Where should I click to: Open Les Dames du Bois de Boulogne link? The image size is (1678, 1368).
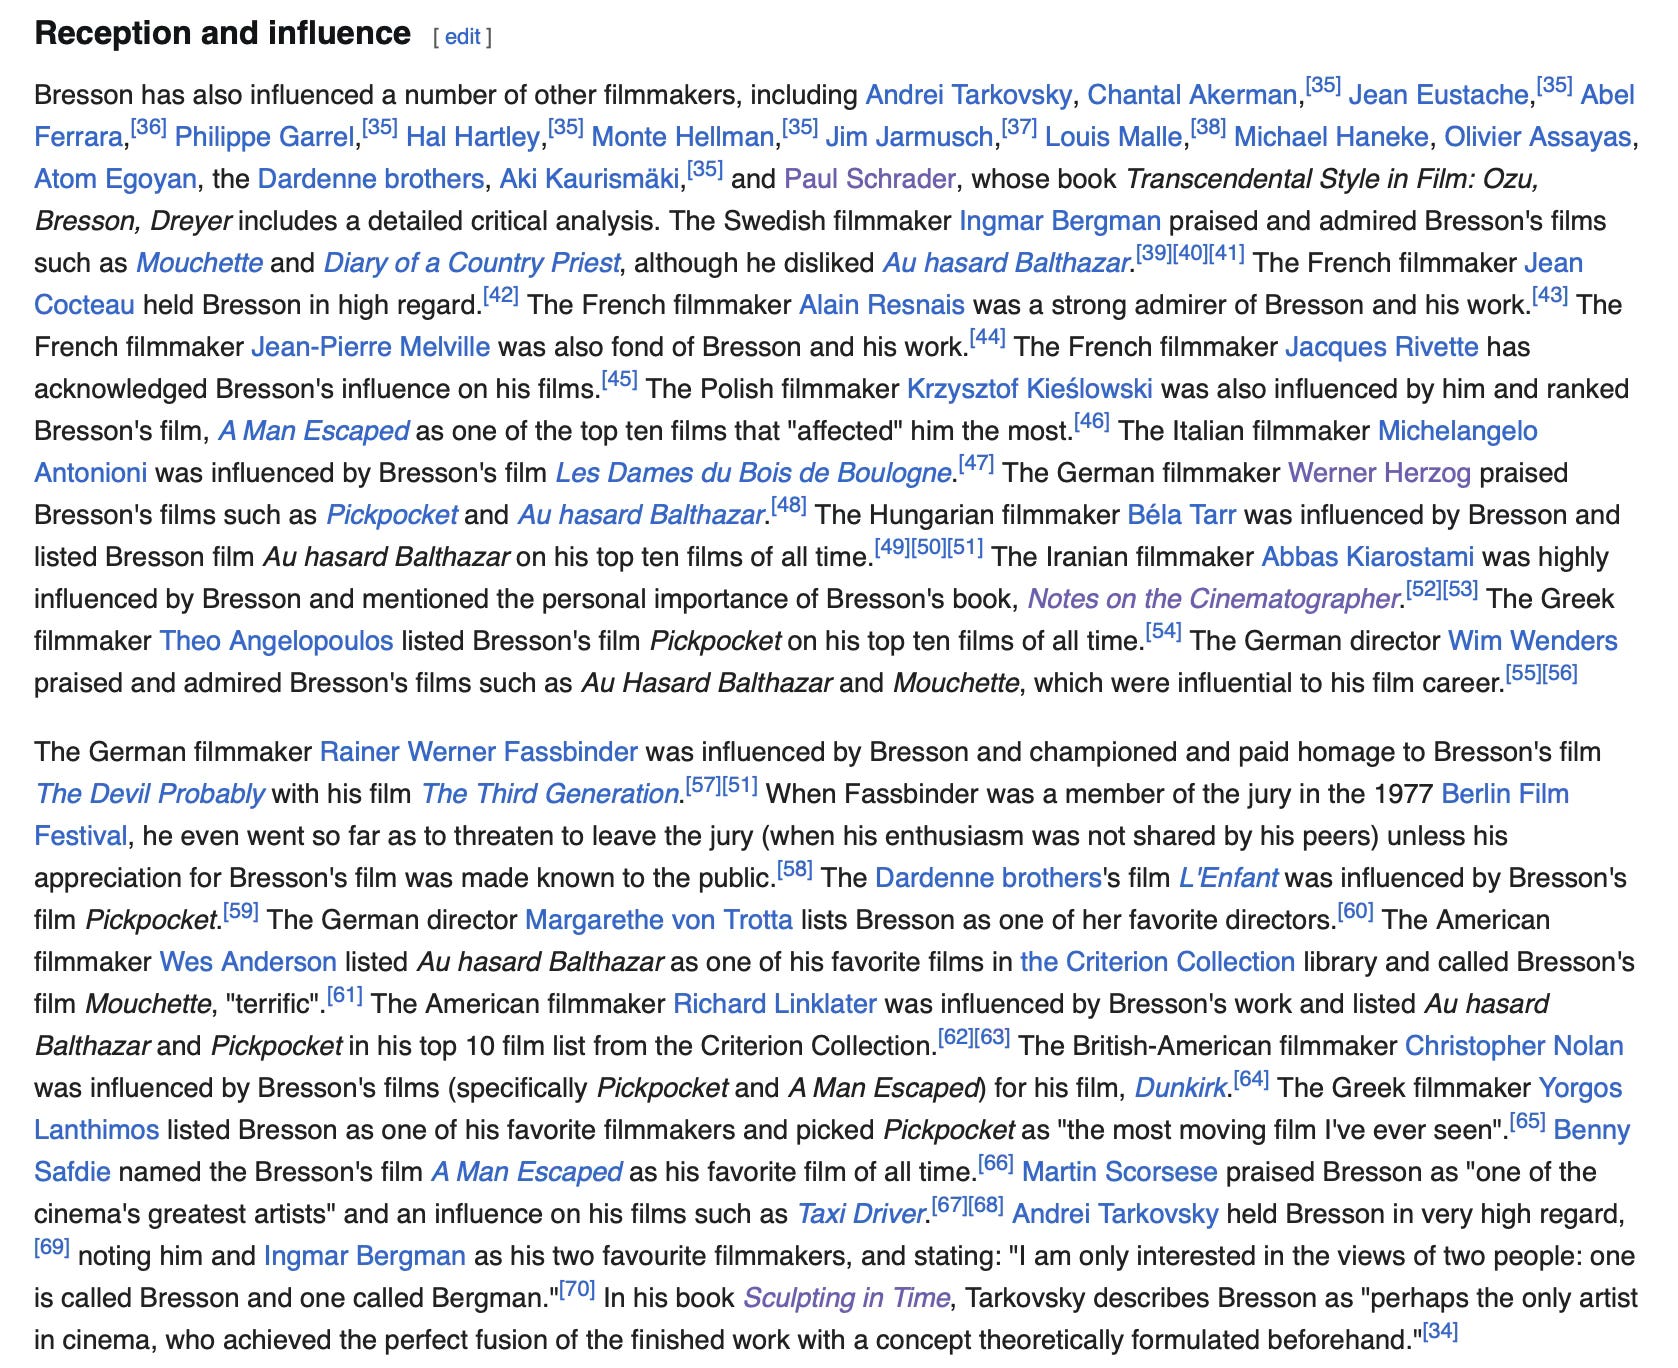tap(752, 473)
